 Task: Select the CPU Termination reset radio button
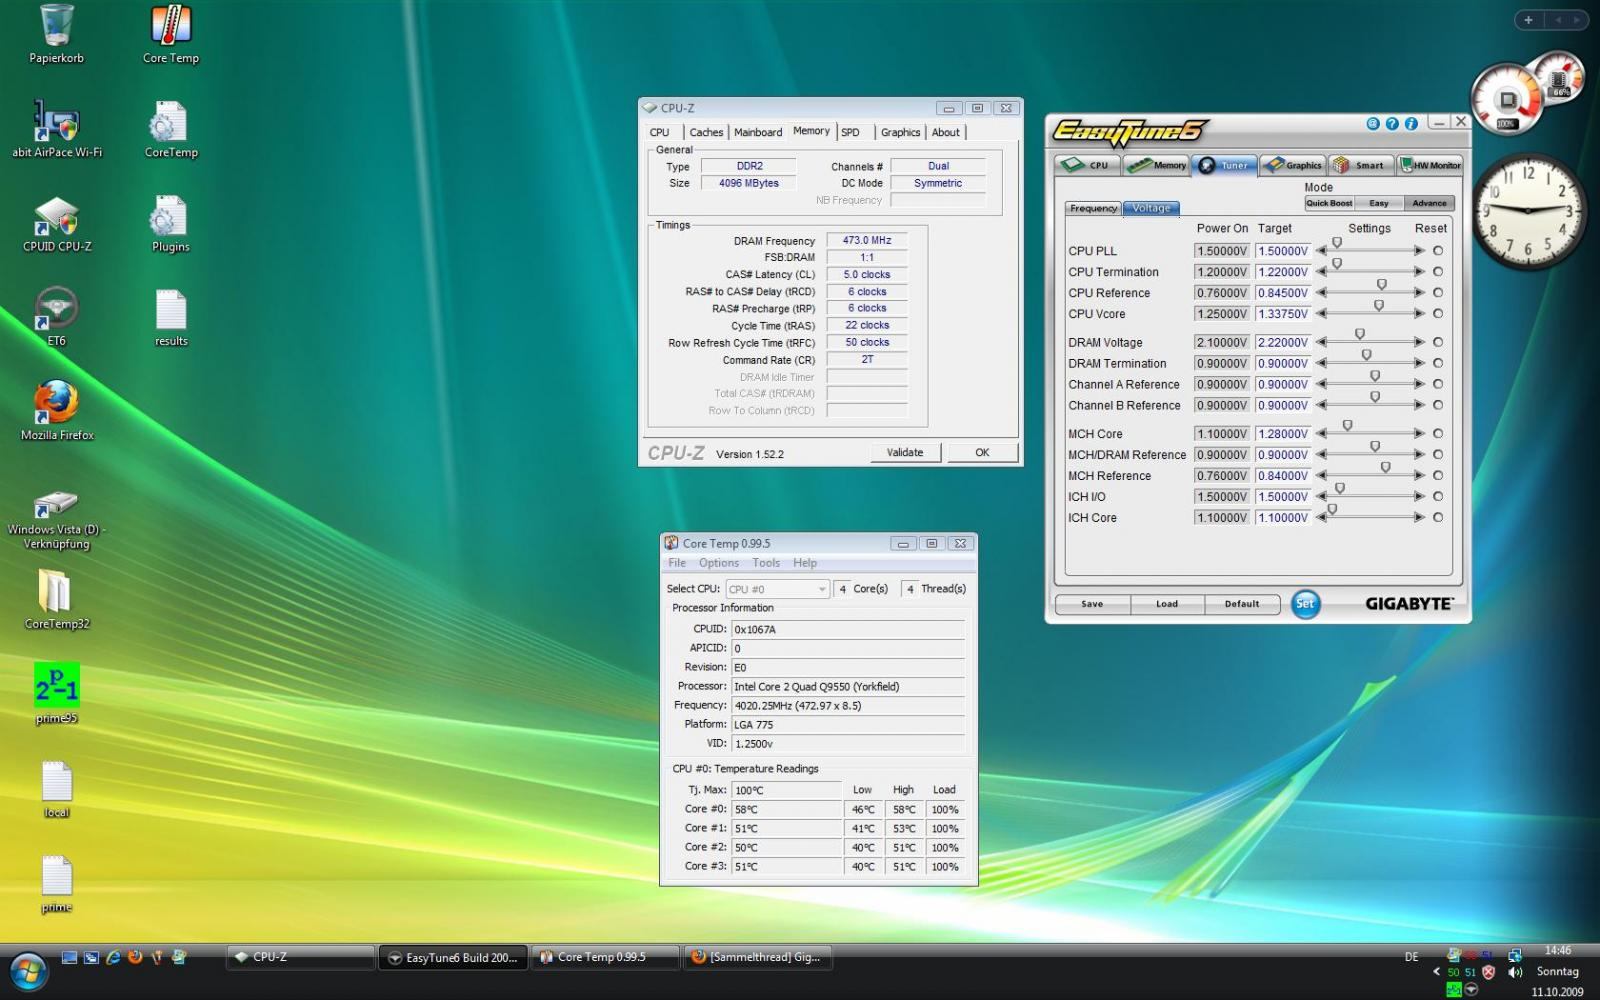click(x=1438, y=272)
